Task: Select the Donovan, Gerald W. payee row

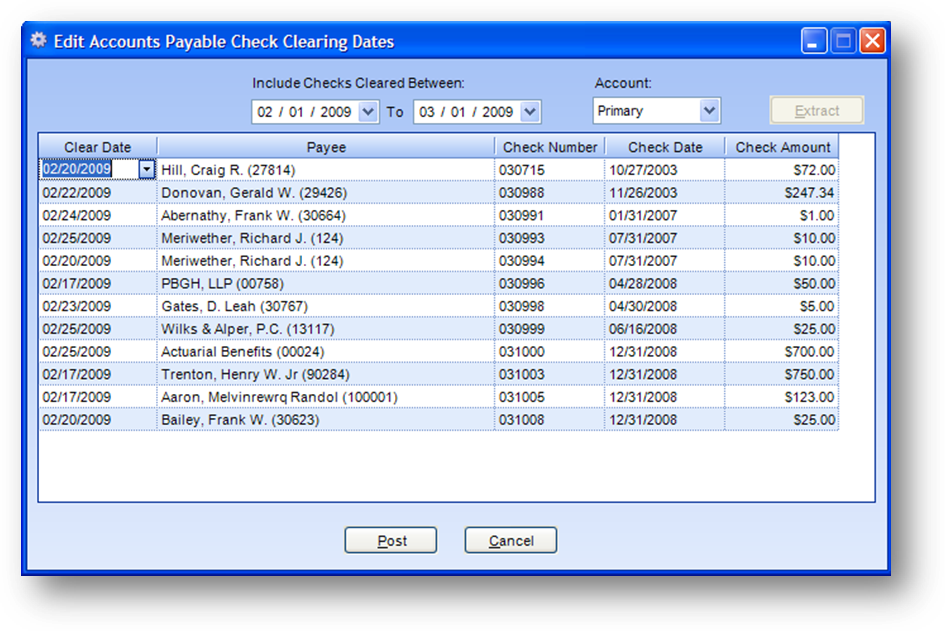Action: [x=325, y=192]
